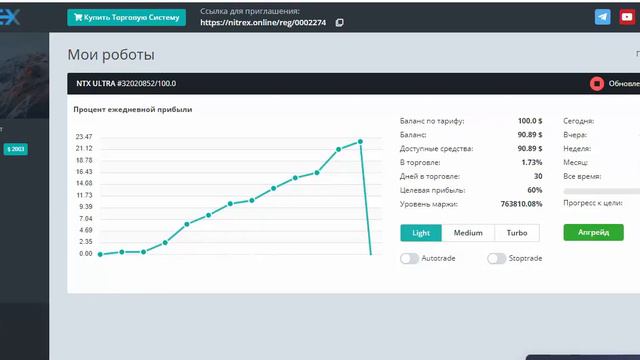Click the red stop robot icon
This screenshot has width=640, height=360.
pos(597,84)
